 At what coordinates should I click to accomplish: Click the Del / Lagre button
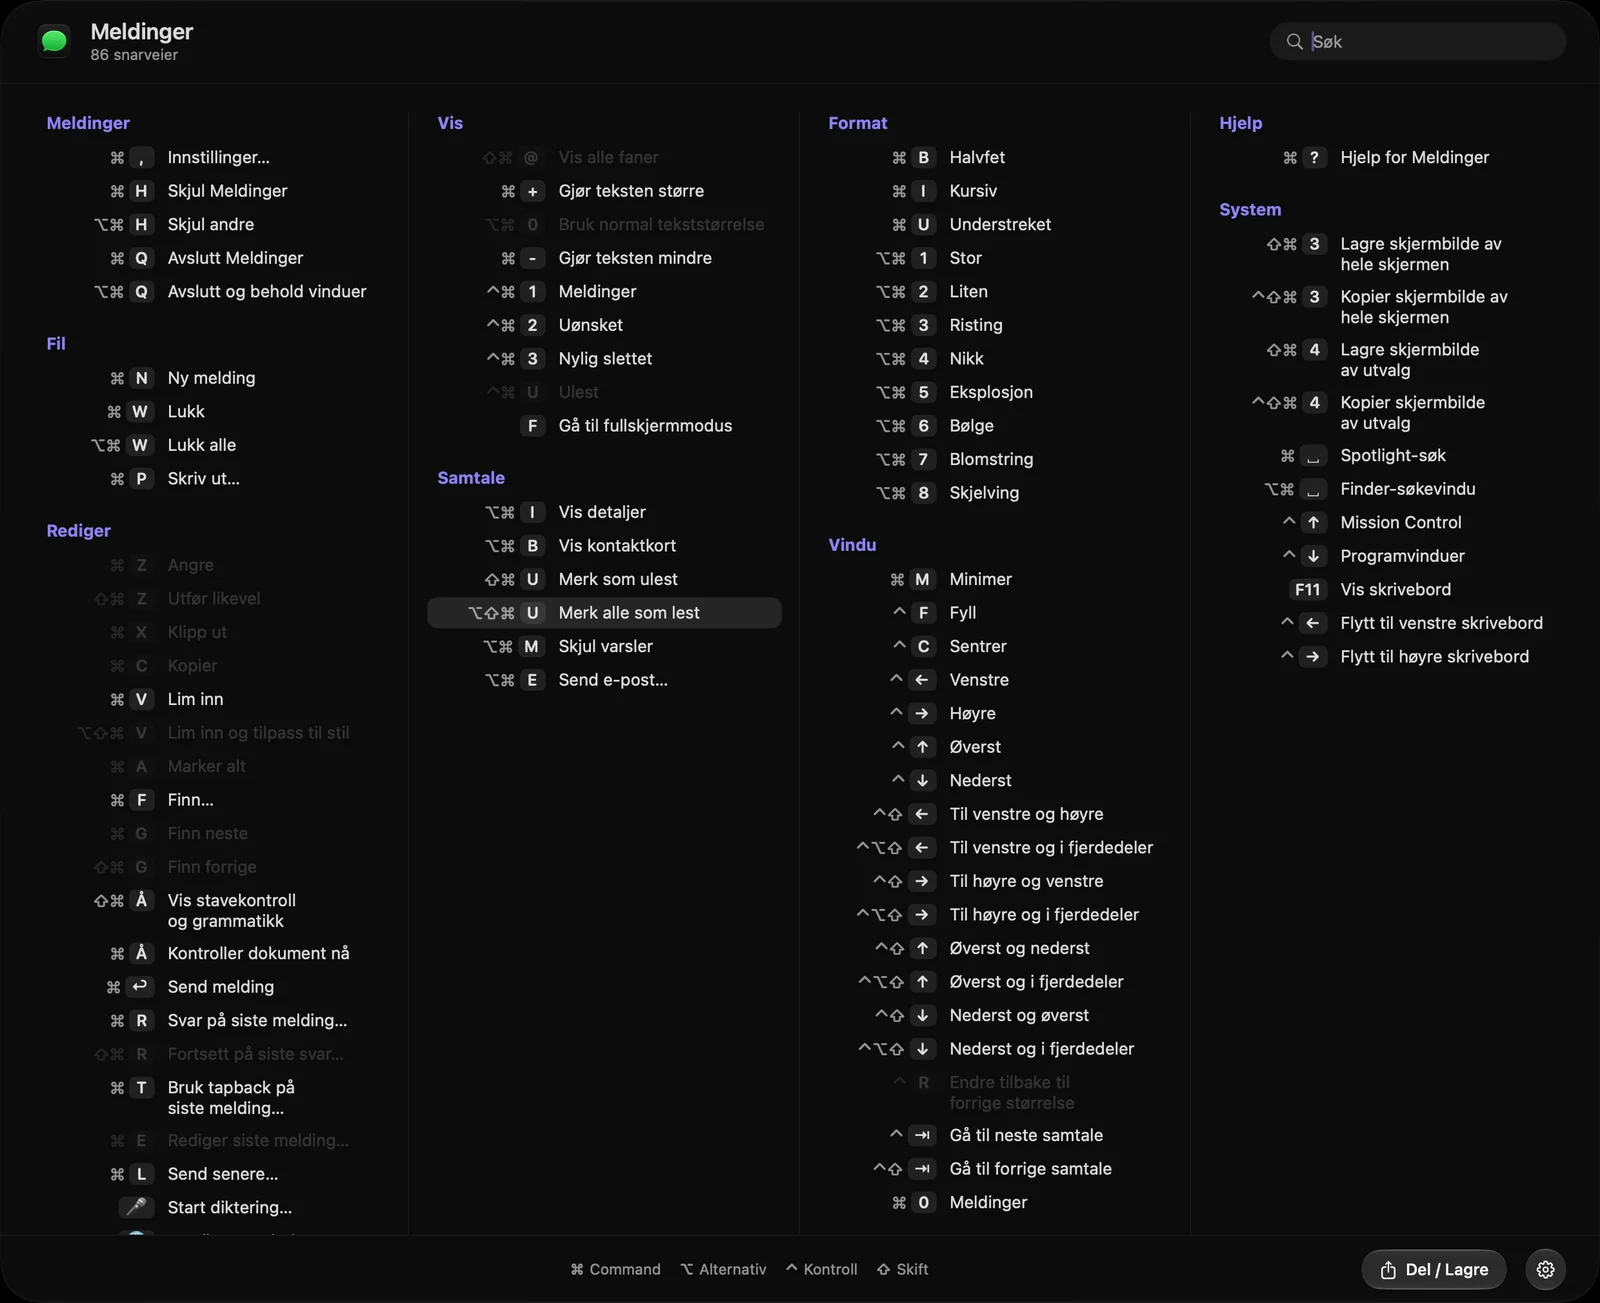coord(1433,1269)
